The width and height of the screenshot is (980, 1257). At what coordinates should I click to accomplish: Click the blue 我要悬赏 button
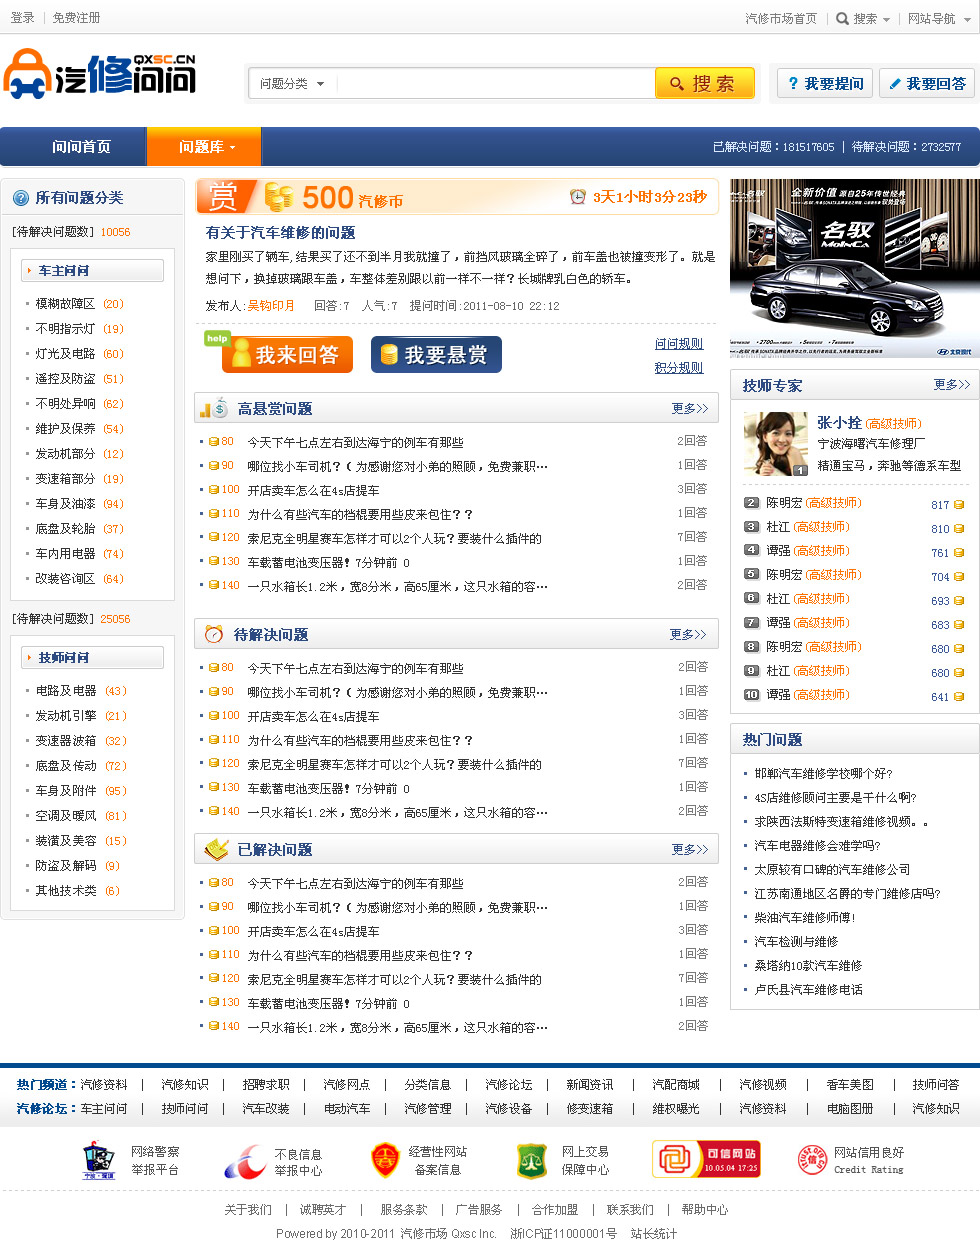click(x=436, y=354)
